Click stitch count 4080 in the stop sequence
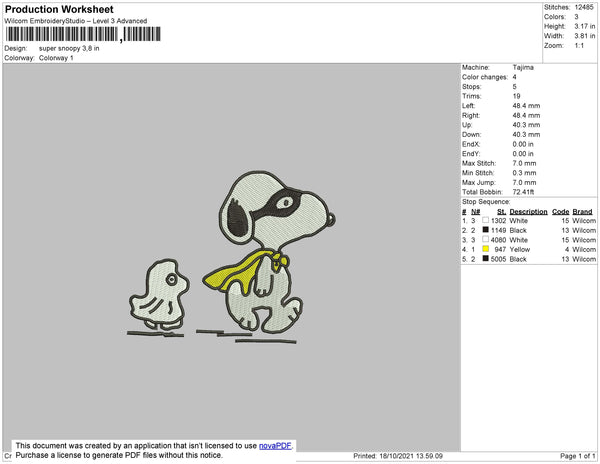This screenshot has width=600, height=464. 499,240
